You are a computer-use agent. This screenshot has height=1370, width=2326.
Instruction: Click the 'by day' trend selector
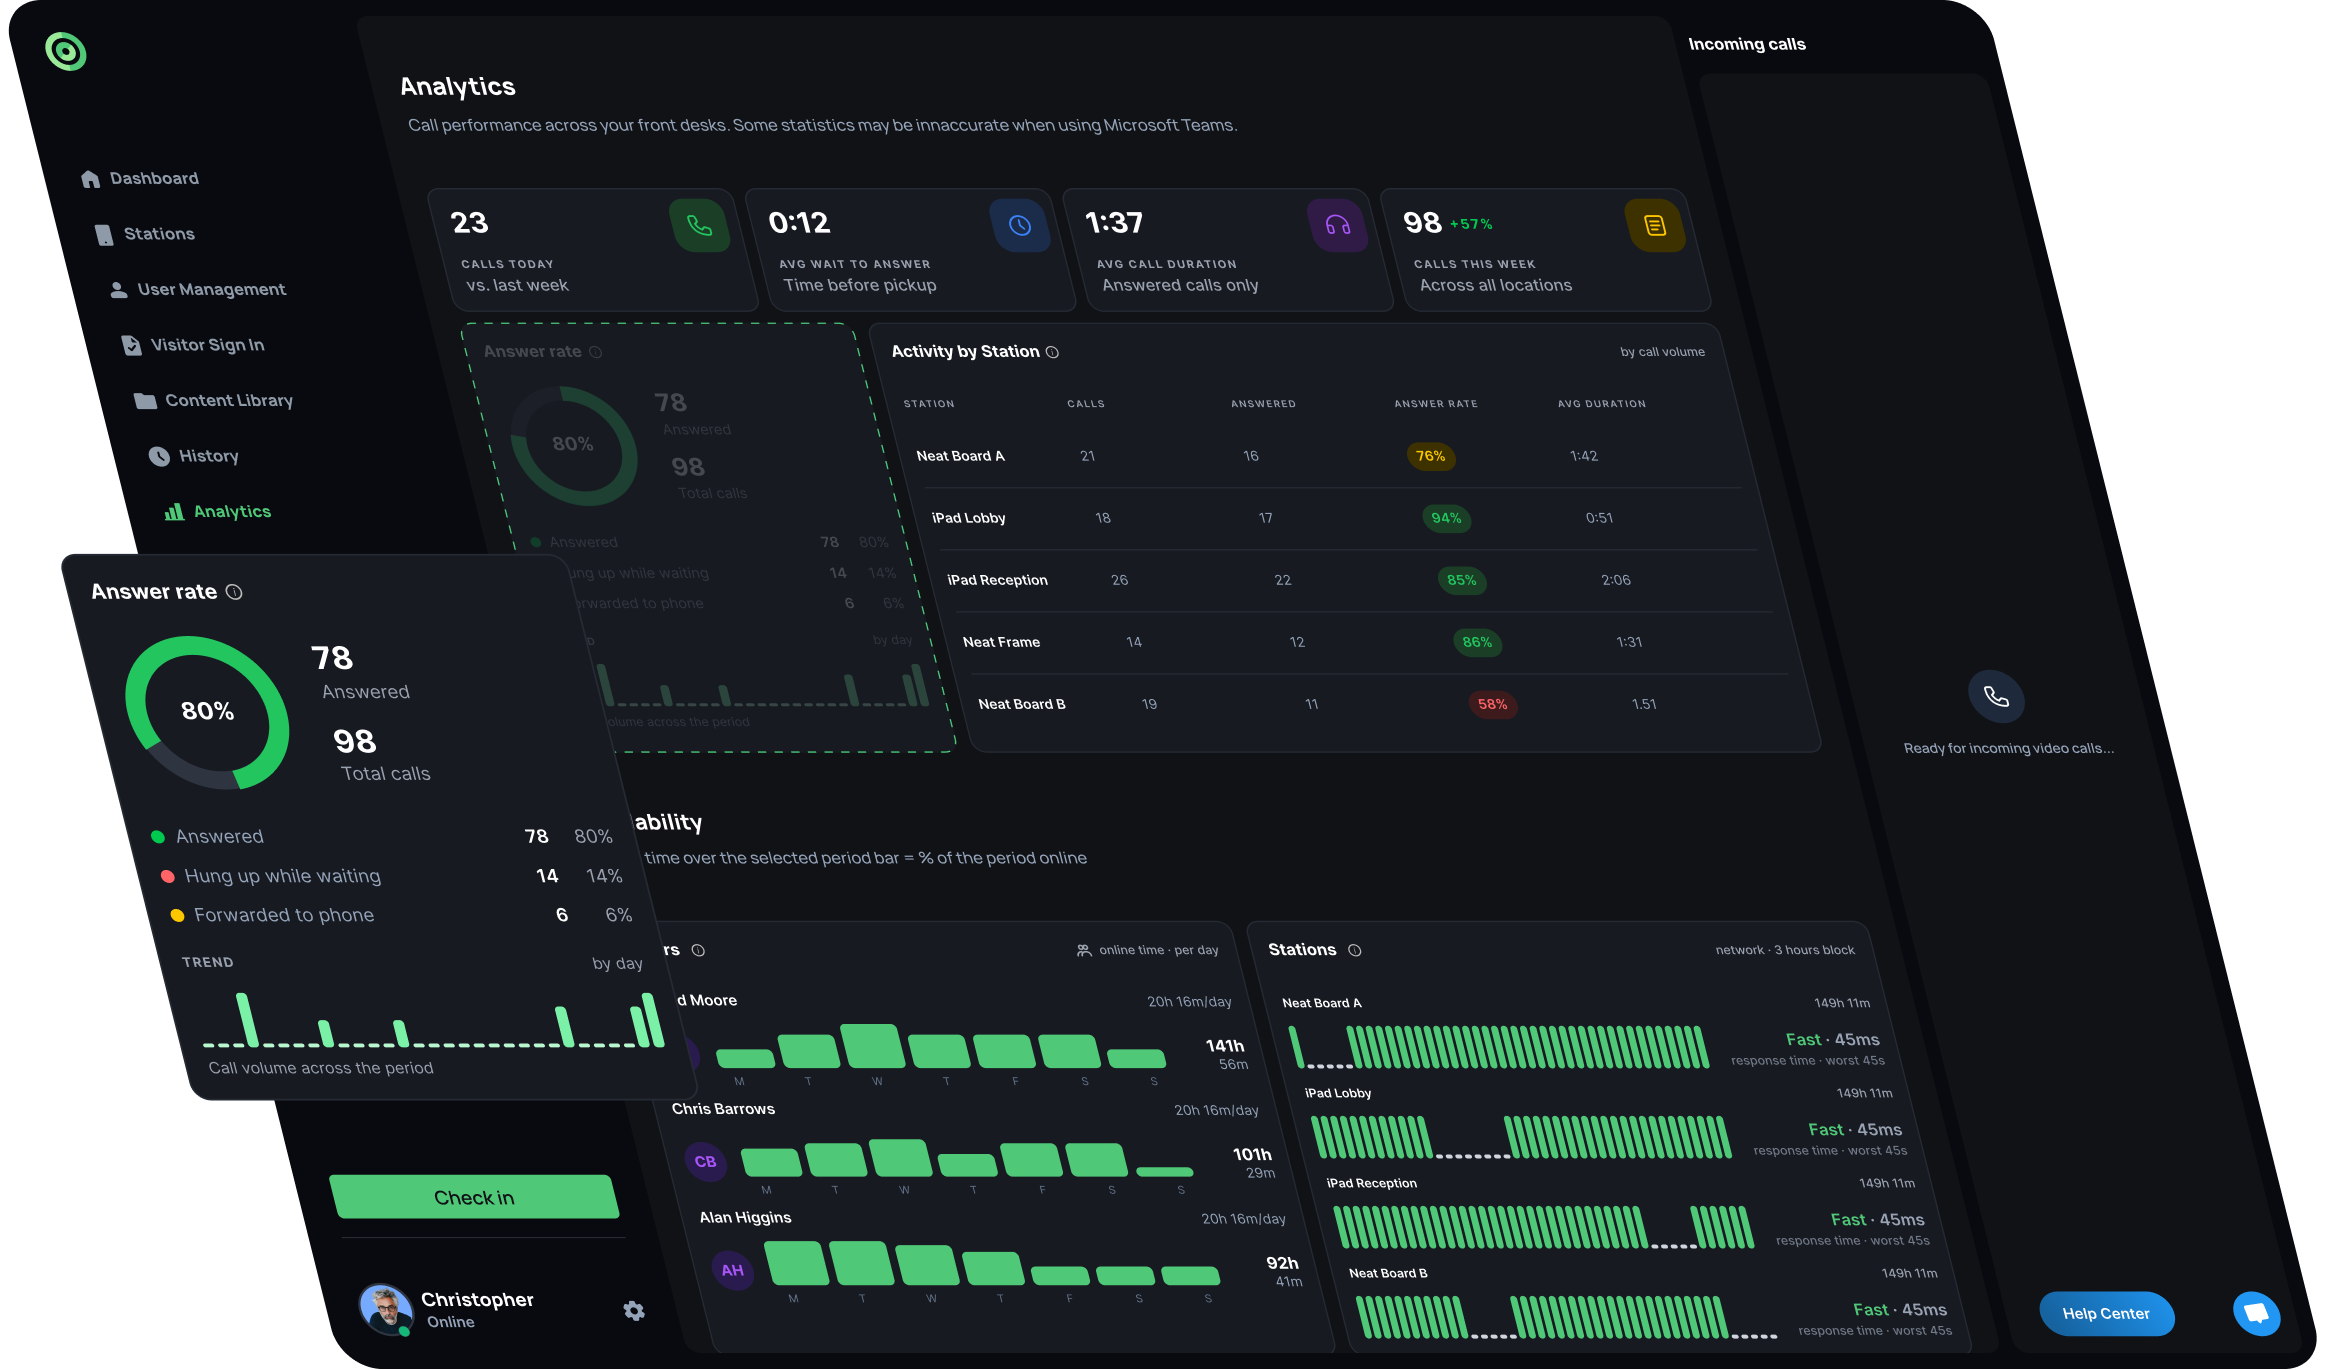[x=617, y=963]
